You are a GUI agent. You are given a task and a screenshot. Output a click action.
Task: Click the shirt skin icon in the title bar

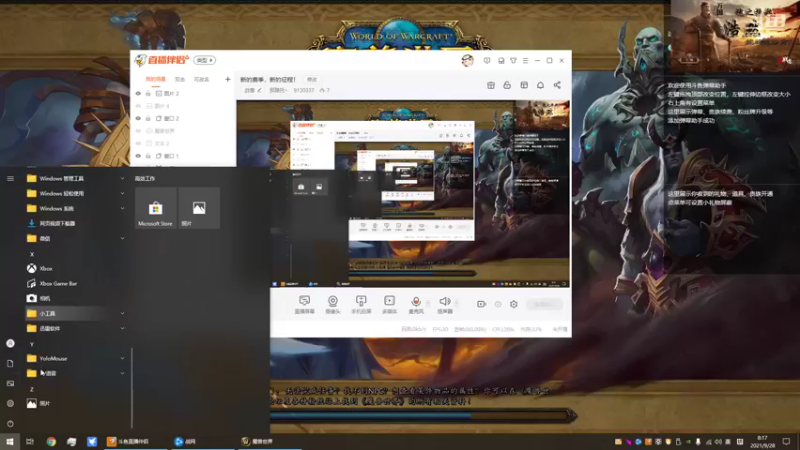coord(513,60)
